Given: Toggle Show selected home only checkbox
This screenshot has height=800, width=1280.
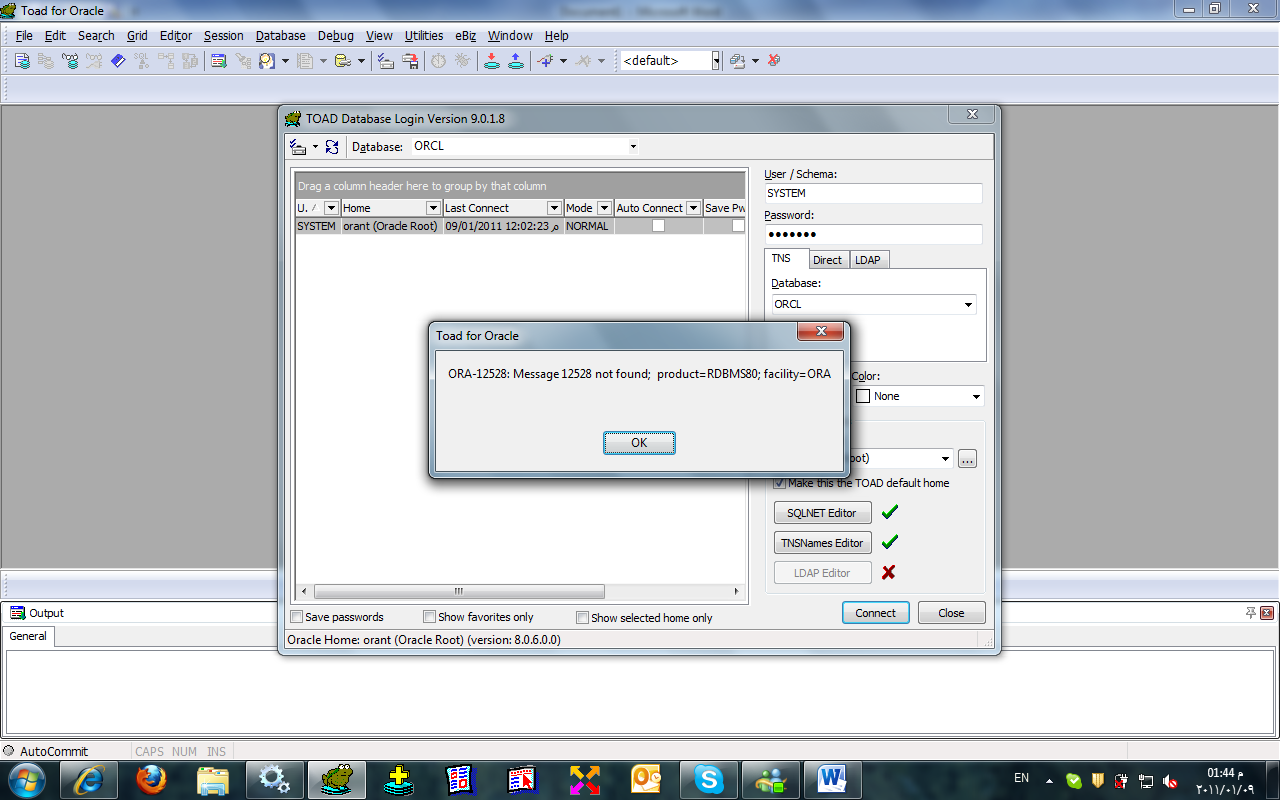Looking at the screenshot, I should tap(583, 618).
